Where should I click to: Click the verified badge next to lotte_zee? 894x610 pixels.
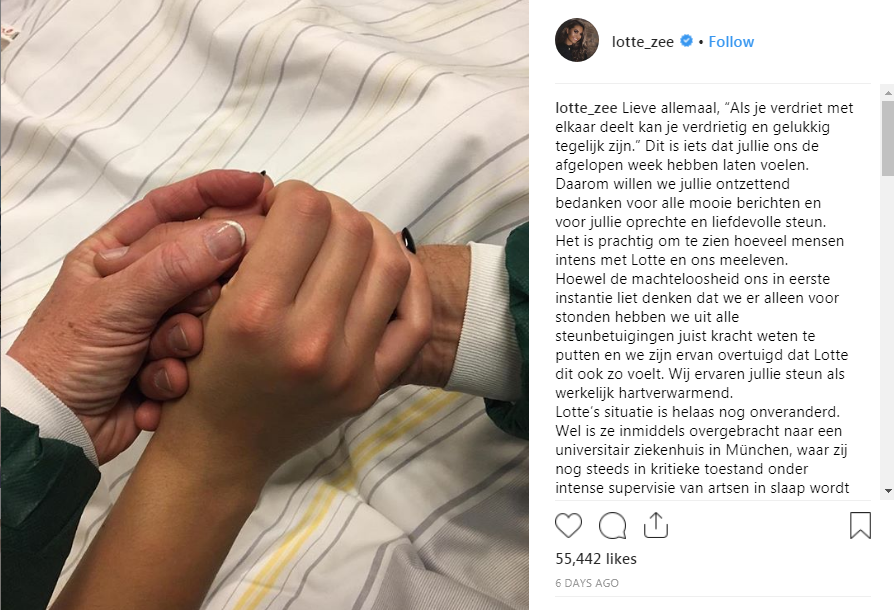click(x=686, y=41)
